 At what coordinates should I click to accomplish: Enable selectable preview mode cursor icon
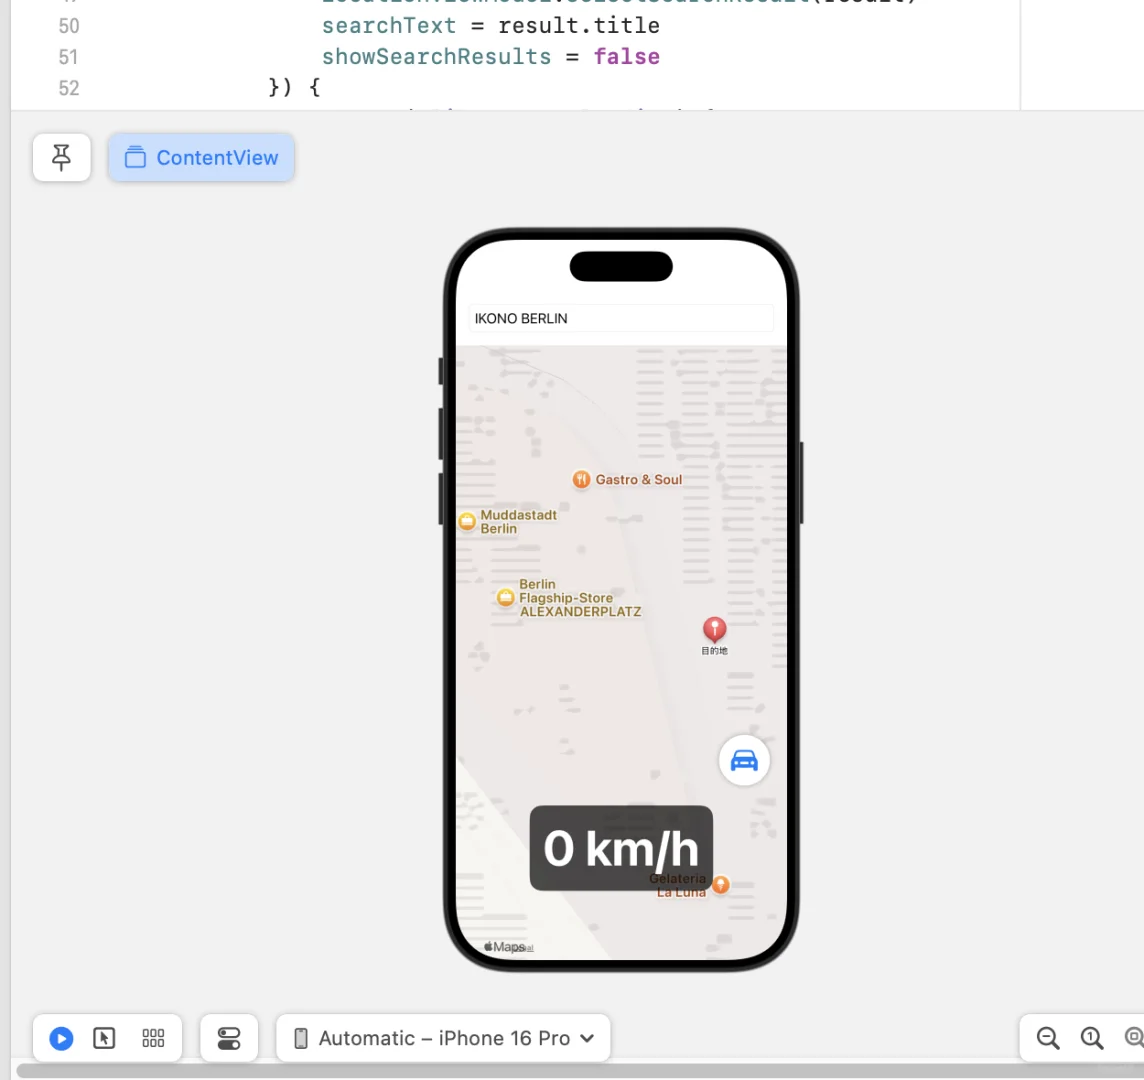(x=105, y=1038)
